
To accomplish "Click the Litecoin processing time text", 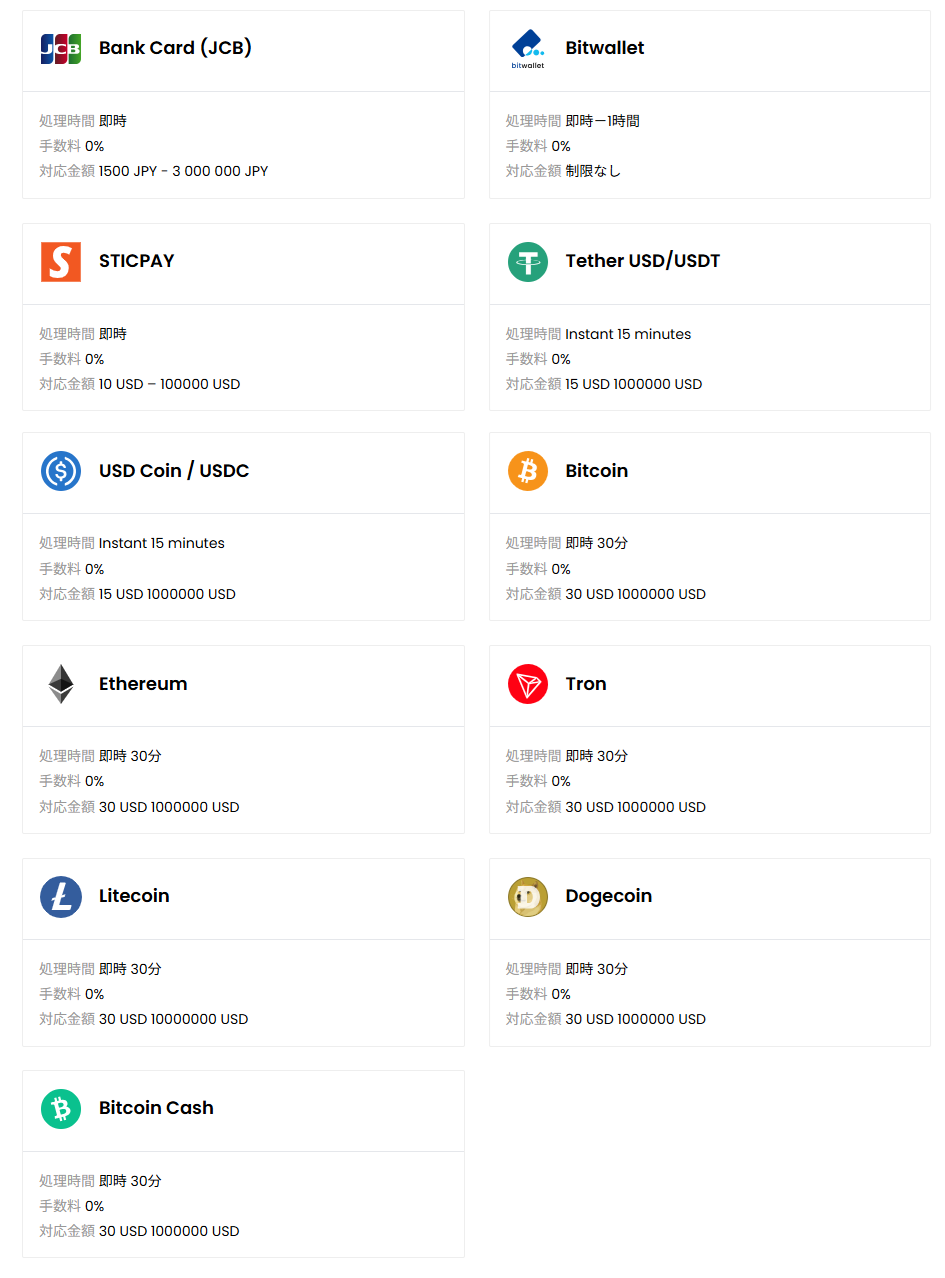I will [x=130, y=969].
